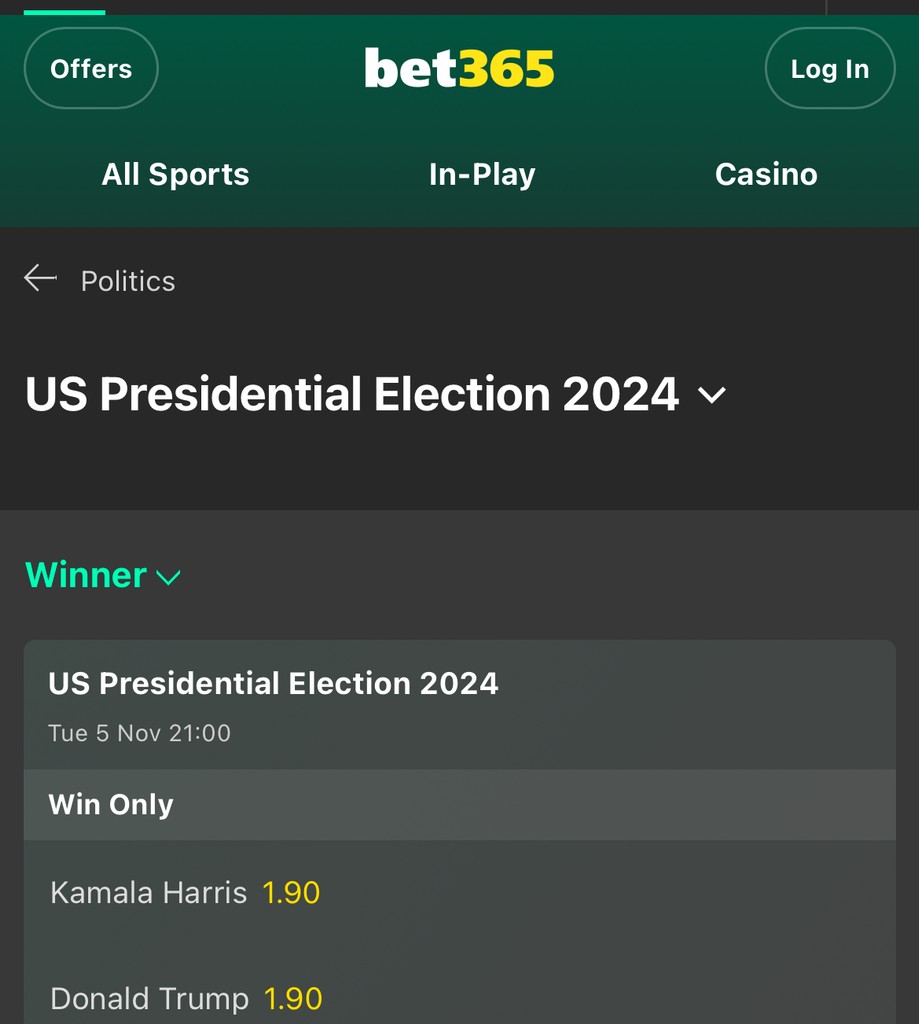Open the Casino tab

tap(766, 175)
